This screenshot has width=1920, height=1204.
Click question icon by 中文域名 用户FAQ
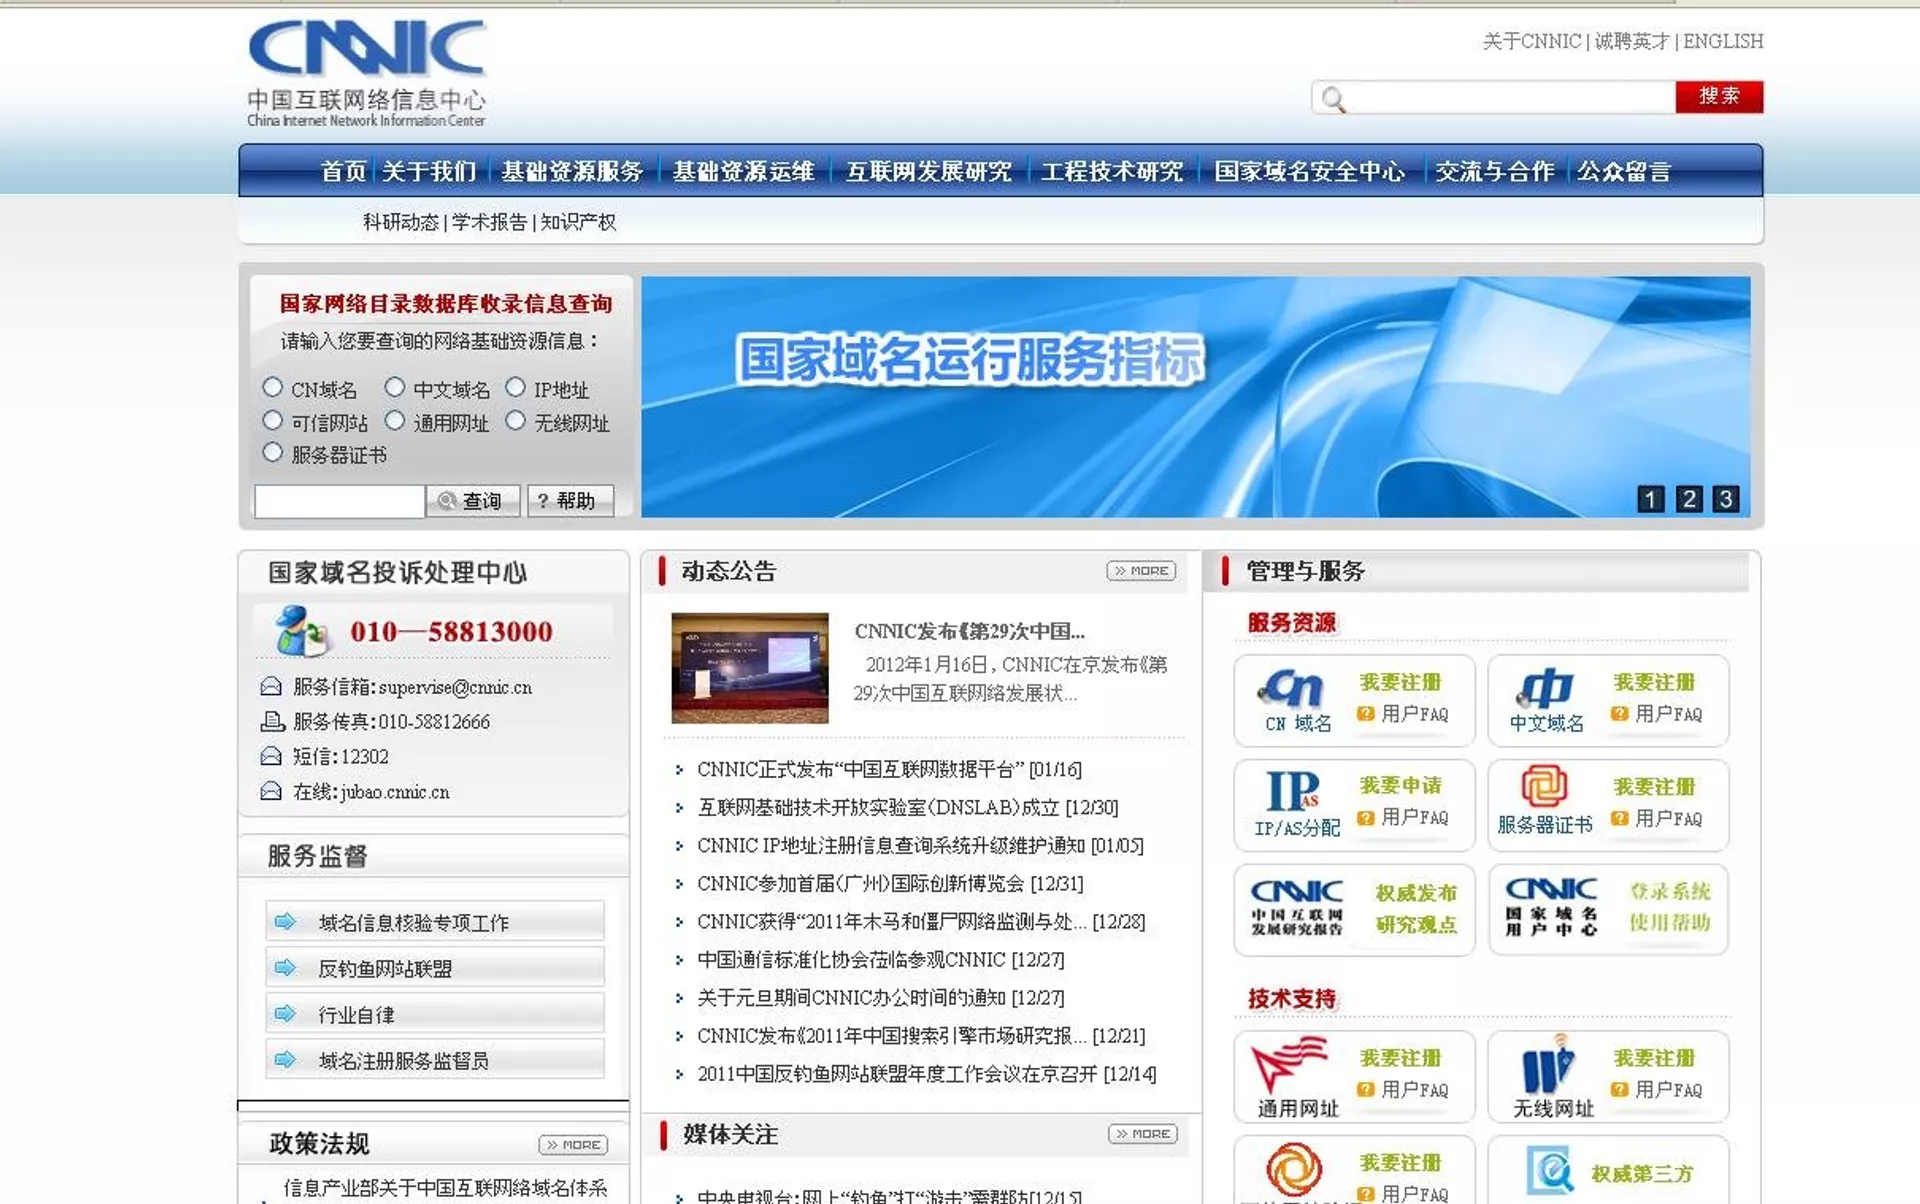[x=1619, y=713]
